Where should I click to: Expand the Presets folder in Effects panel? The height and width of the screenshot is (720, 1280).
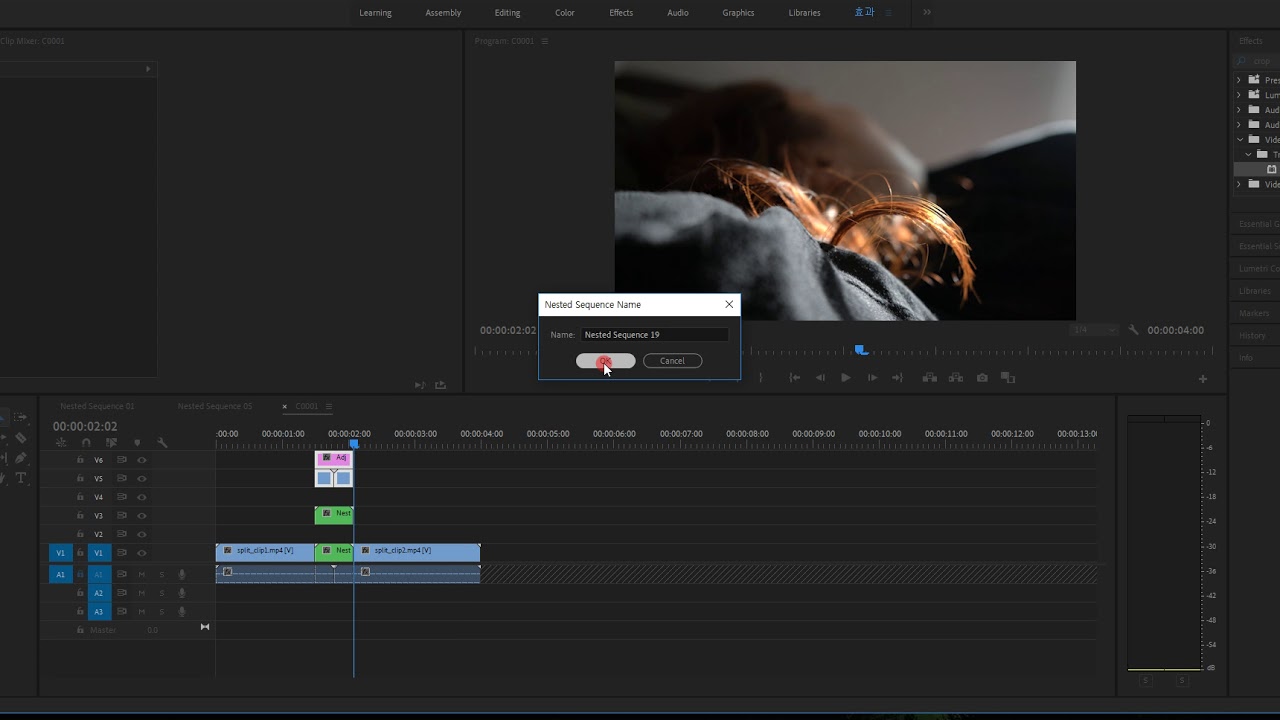(x=1239, y=80)
